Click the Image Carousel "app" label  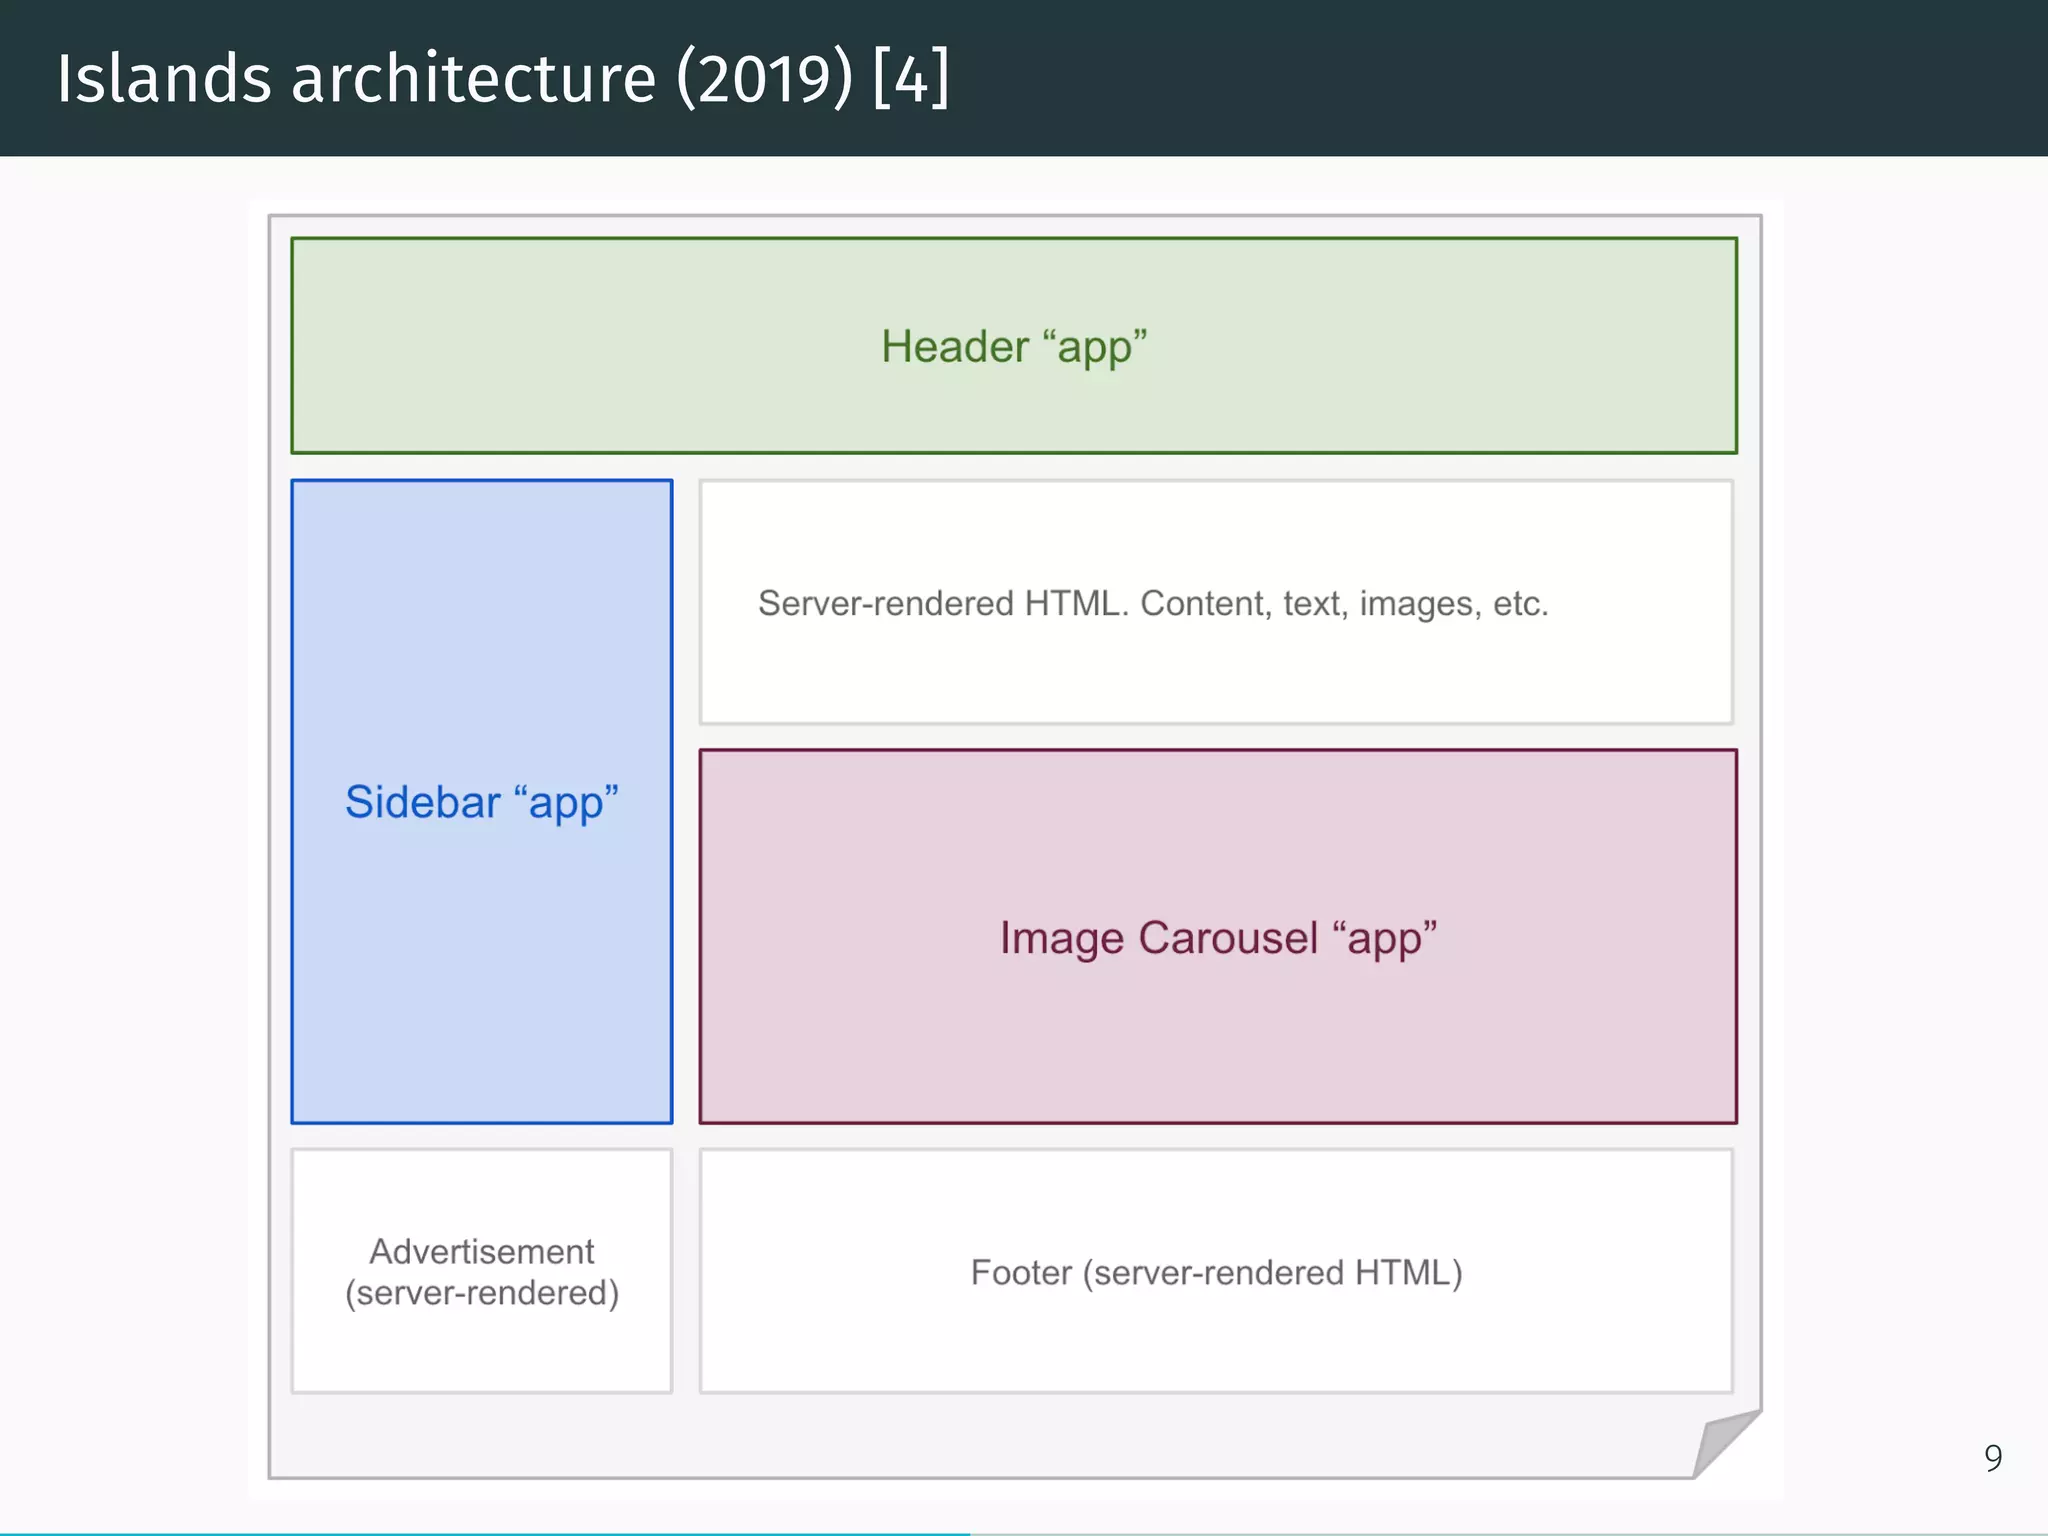(x=1218, y=938)
